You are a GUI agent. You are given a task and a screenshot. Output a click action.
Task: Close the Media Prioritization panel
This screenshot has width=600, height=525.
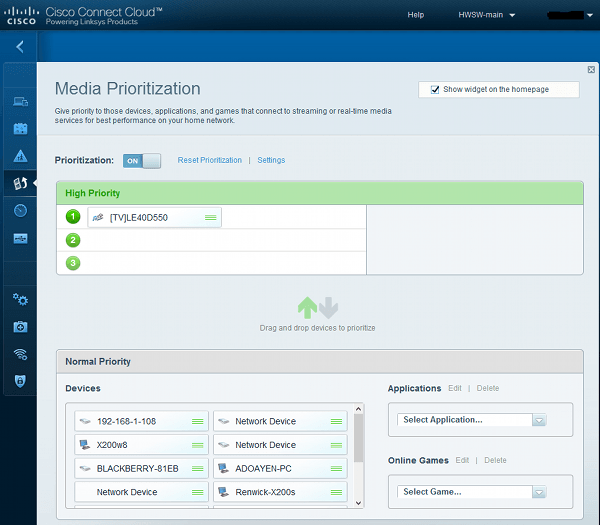point(591,69)
